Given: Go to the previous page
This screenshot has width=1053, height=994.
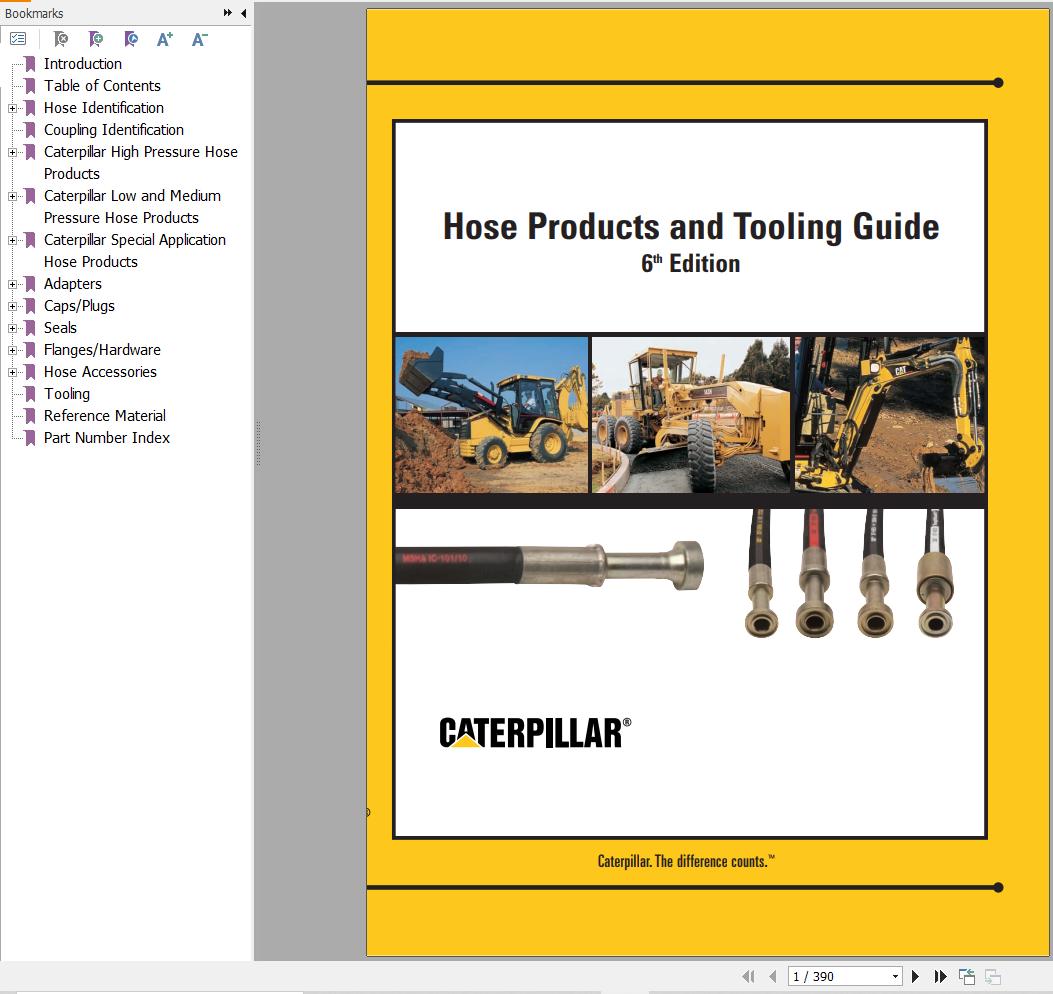Looking at the screenshot, I should (773, 976).
